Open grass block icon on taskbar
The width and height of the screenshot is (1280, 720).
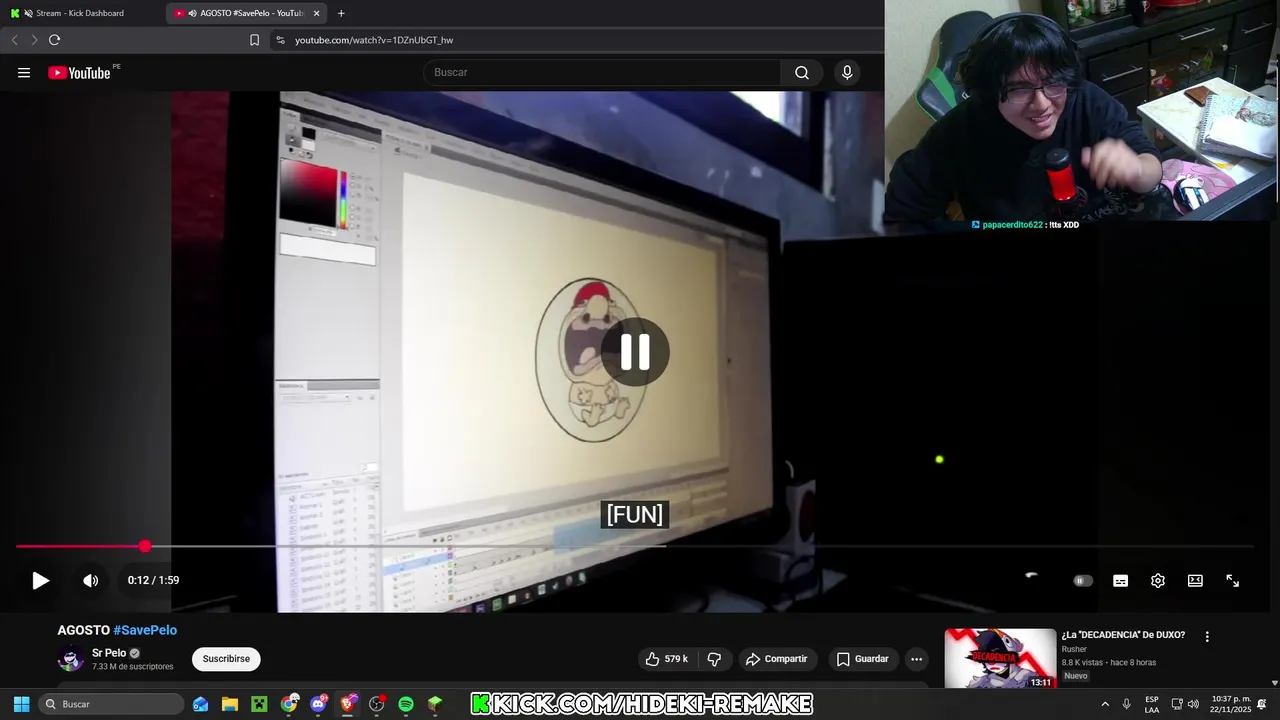(435, 704)
